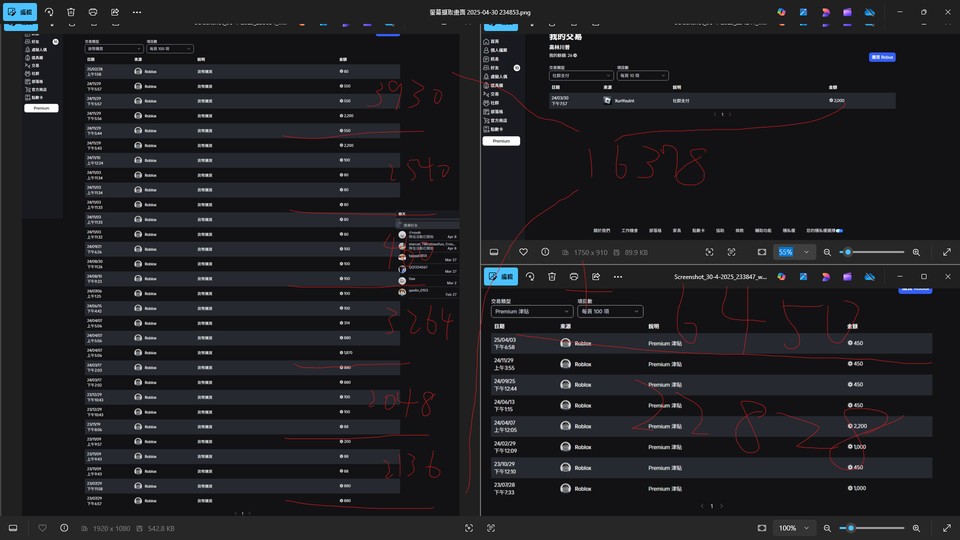
Task: Click trash icon in Screenshot_30-4-2025 window
Action: [x=552, y=277]
